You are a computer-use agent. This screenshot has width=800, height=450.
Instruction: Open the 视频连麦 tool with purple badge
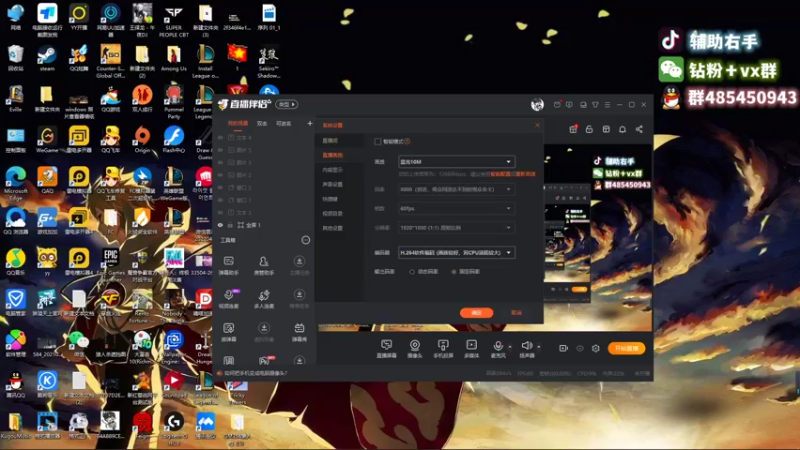point(229,298)
